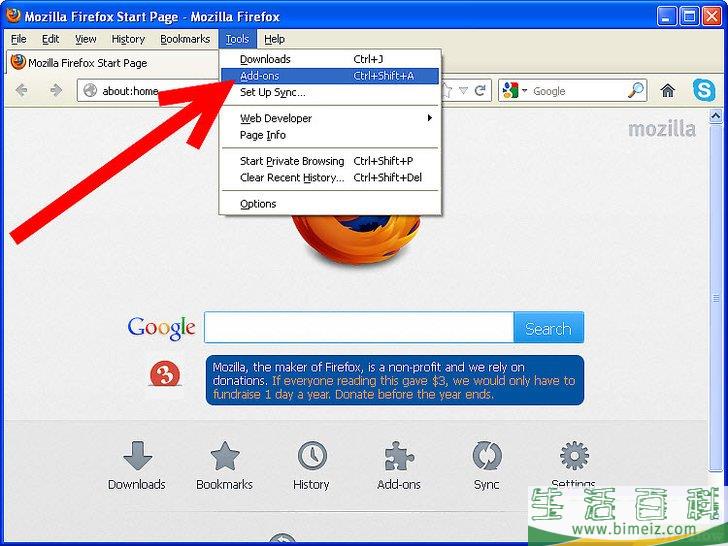Open the File menu
728x546 pixels.
[x=19, y=39]
